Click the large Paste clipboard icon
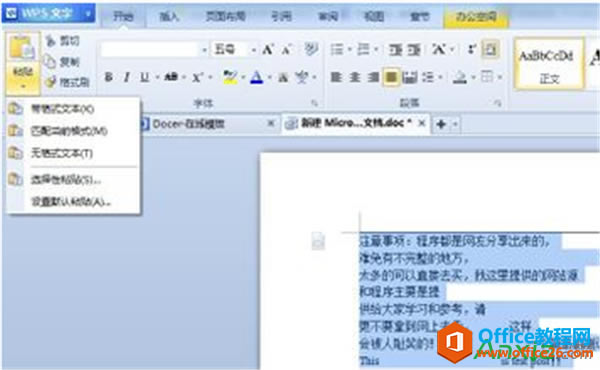 pos(22,47)
